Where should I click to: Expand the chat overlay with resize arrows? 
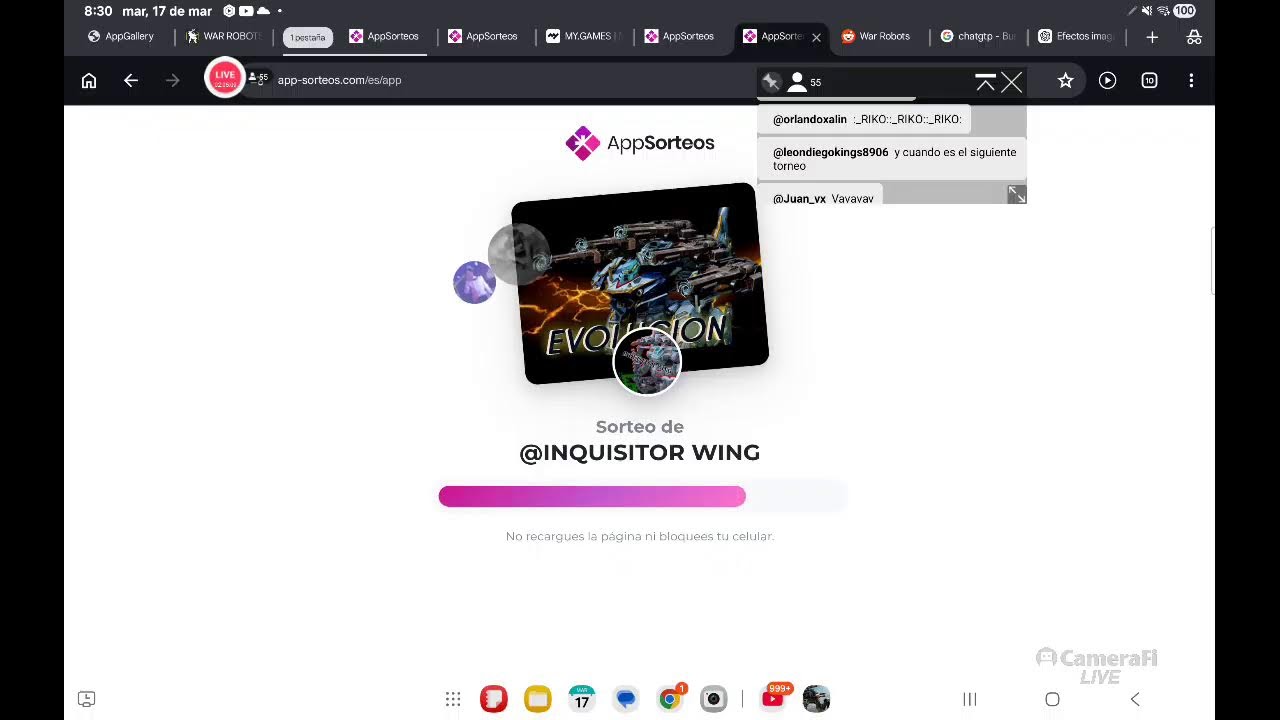click(1016, 195)
